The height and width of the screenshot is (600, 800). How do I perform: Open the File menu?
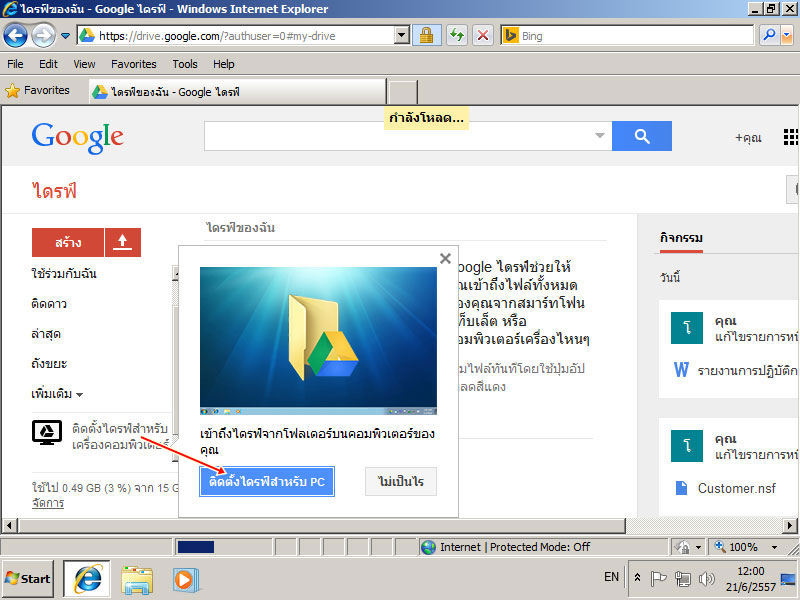point(15,64)
